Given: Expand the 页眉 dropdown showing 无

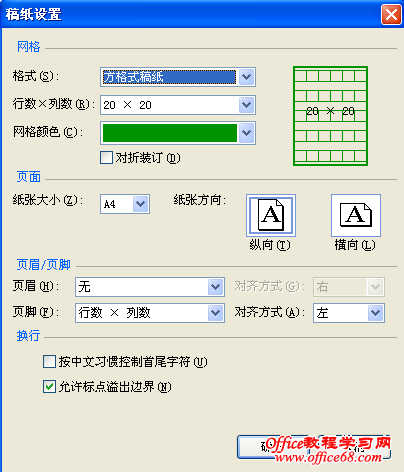Looking at the screenshot, I should (215, 287).
